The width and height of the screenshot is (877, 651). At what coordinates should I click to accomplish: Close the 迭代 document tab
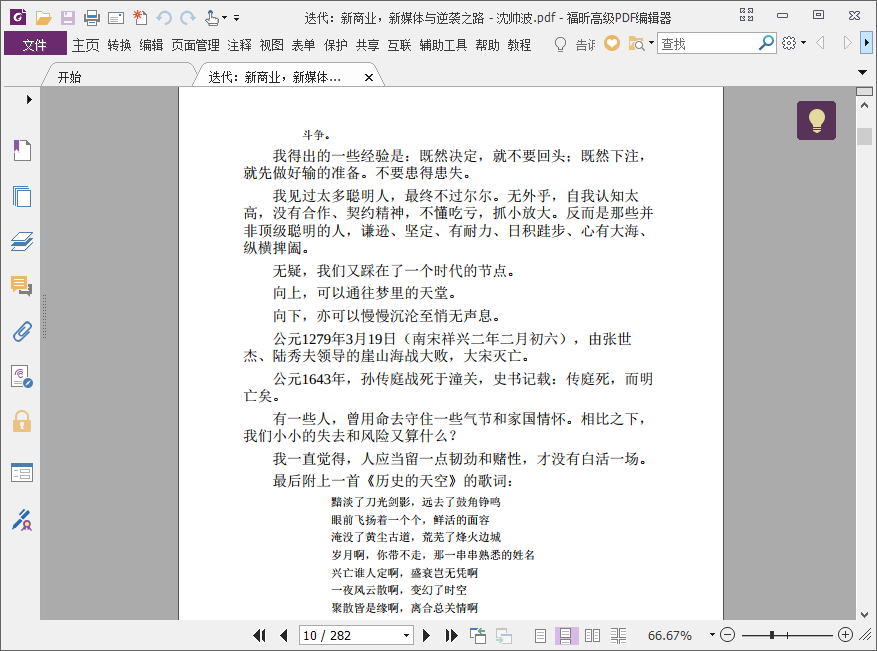pos(369,77)
